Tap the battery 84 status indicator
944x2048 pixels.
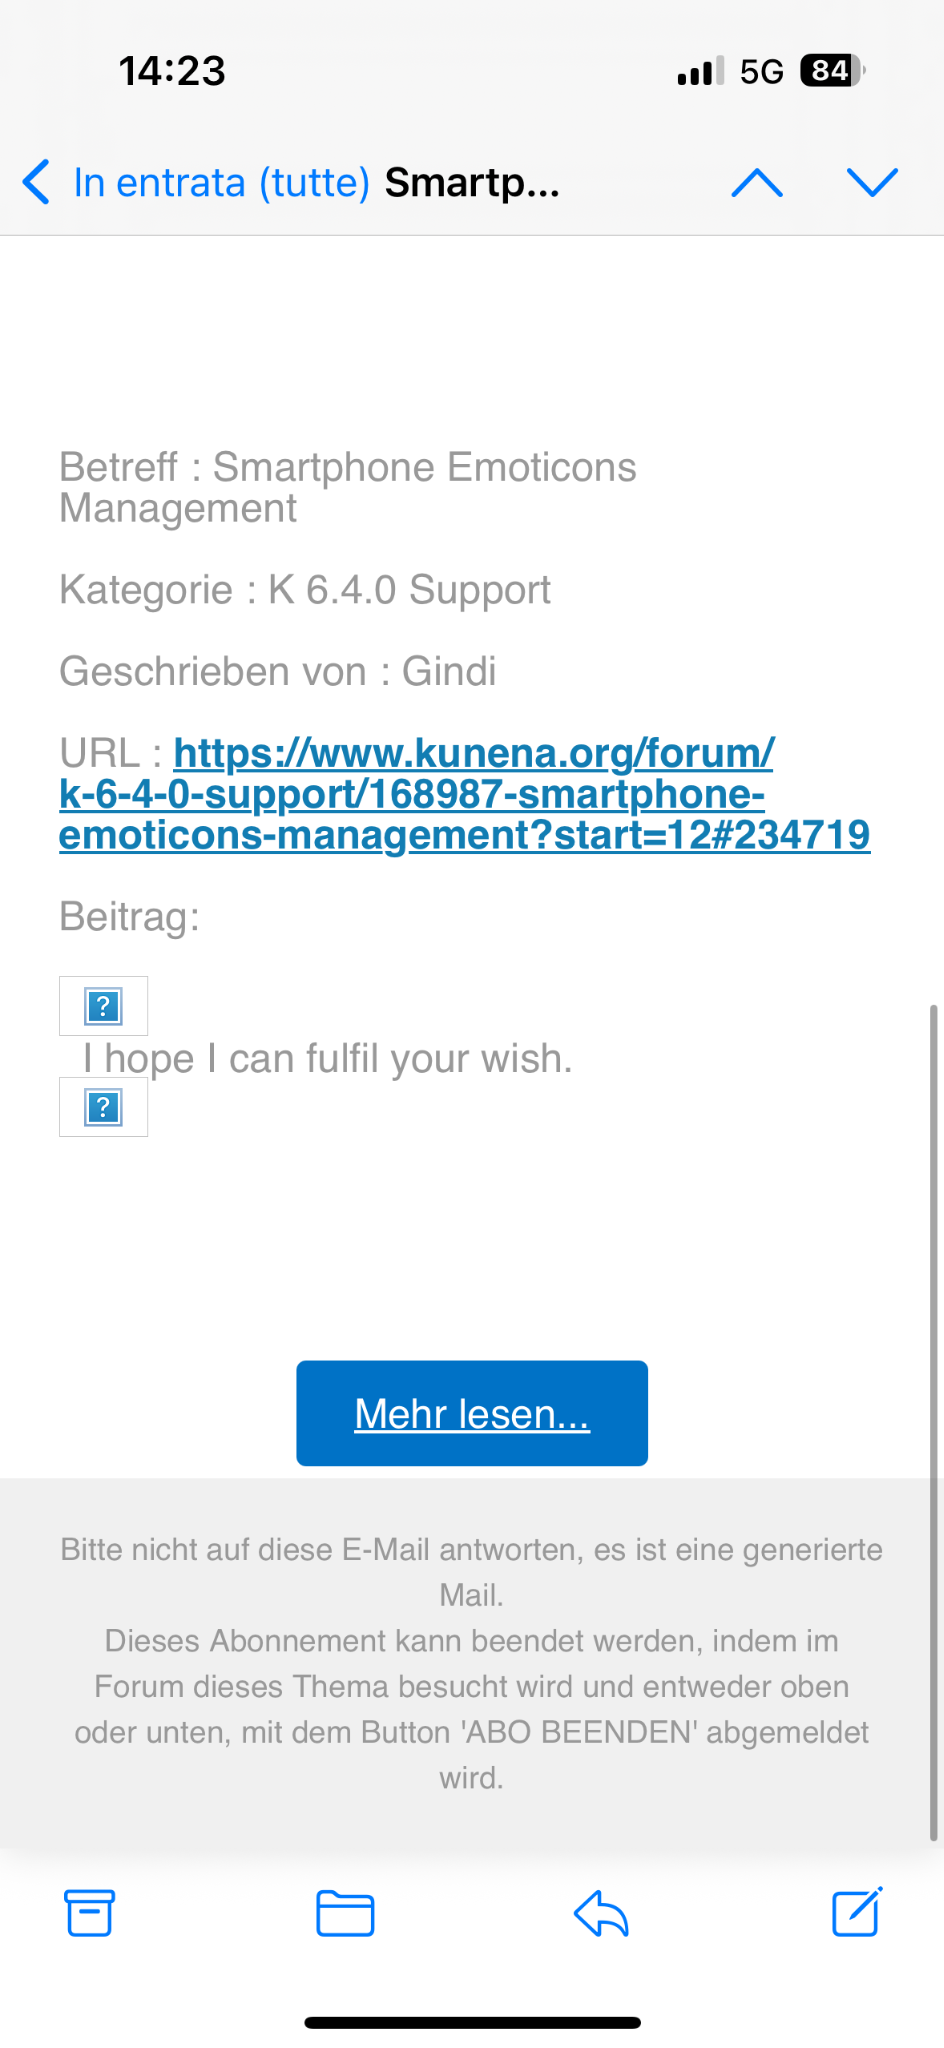point(832,71)
